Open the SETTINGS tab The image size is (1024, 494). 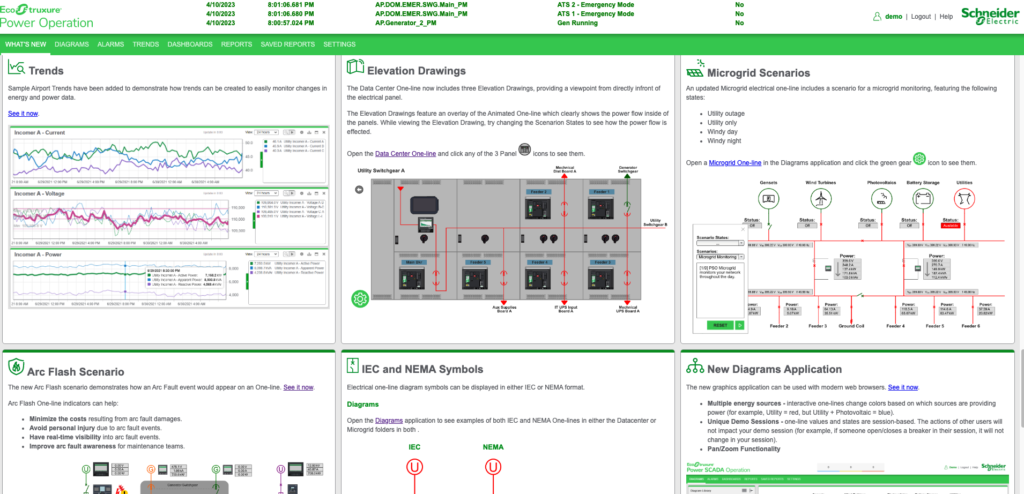(x=340, y=44)
